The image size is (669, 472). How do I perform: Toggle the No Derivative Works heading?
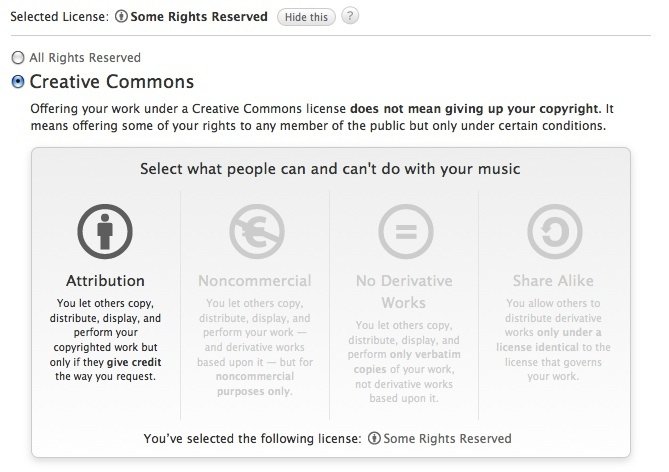coord(404,291)
